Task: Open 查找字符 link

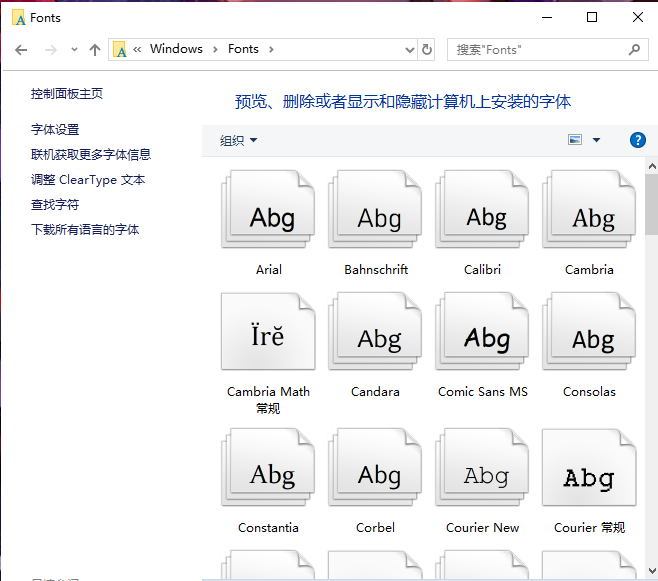Action: pos(55,205)
